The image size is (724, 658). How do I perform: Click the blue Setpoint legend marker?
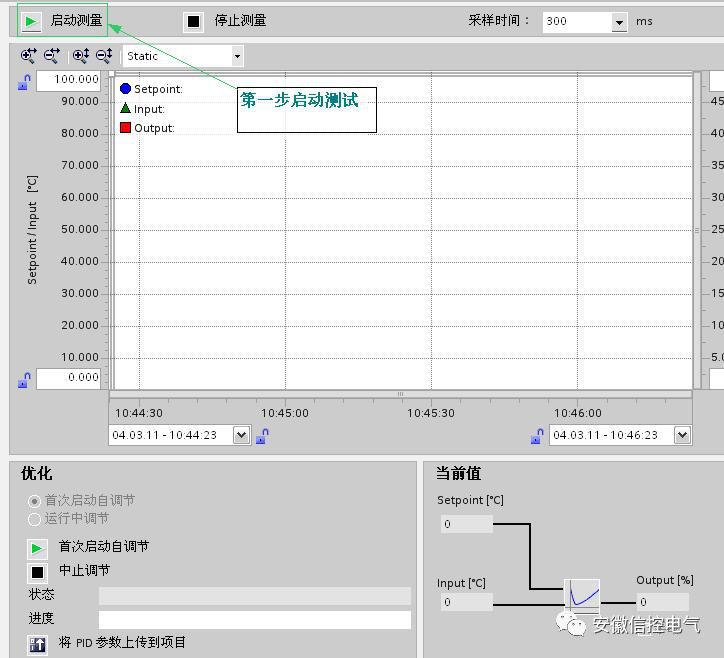click(125, 88)
